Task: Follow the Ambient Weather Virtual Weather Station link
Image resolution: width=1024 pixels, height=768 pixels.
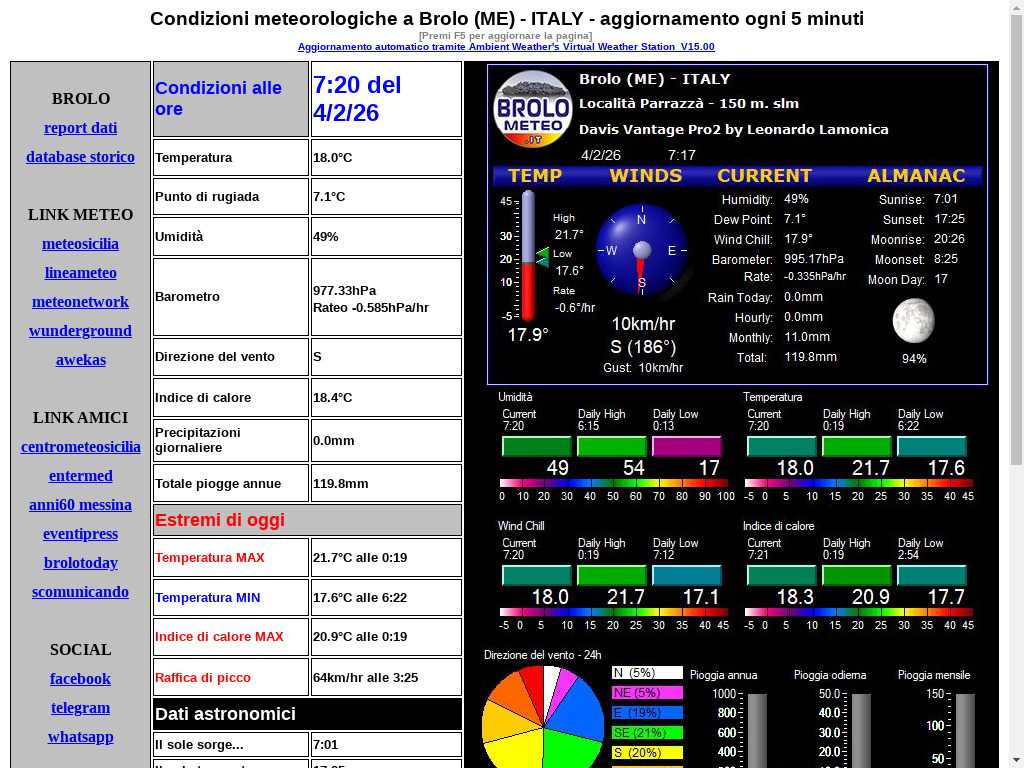Action: tap(506, 47)
